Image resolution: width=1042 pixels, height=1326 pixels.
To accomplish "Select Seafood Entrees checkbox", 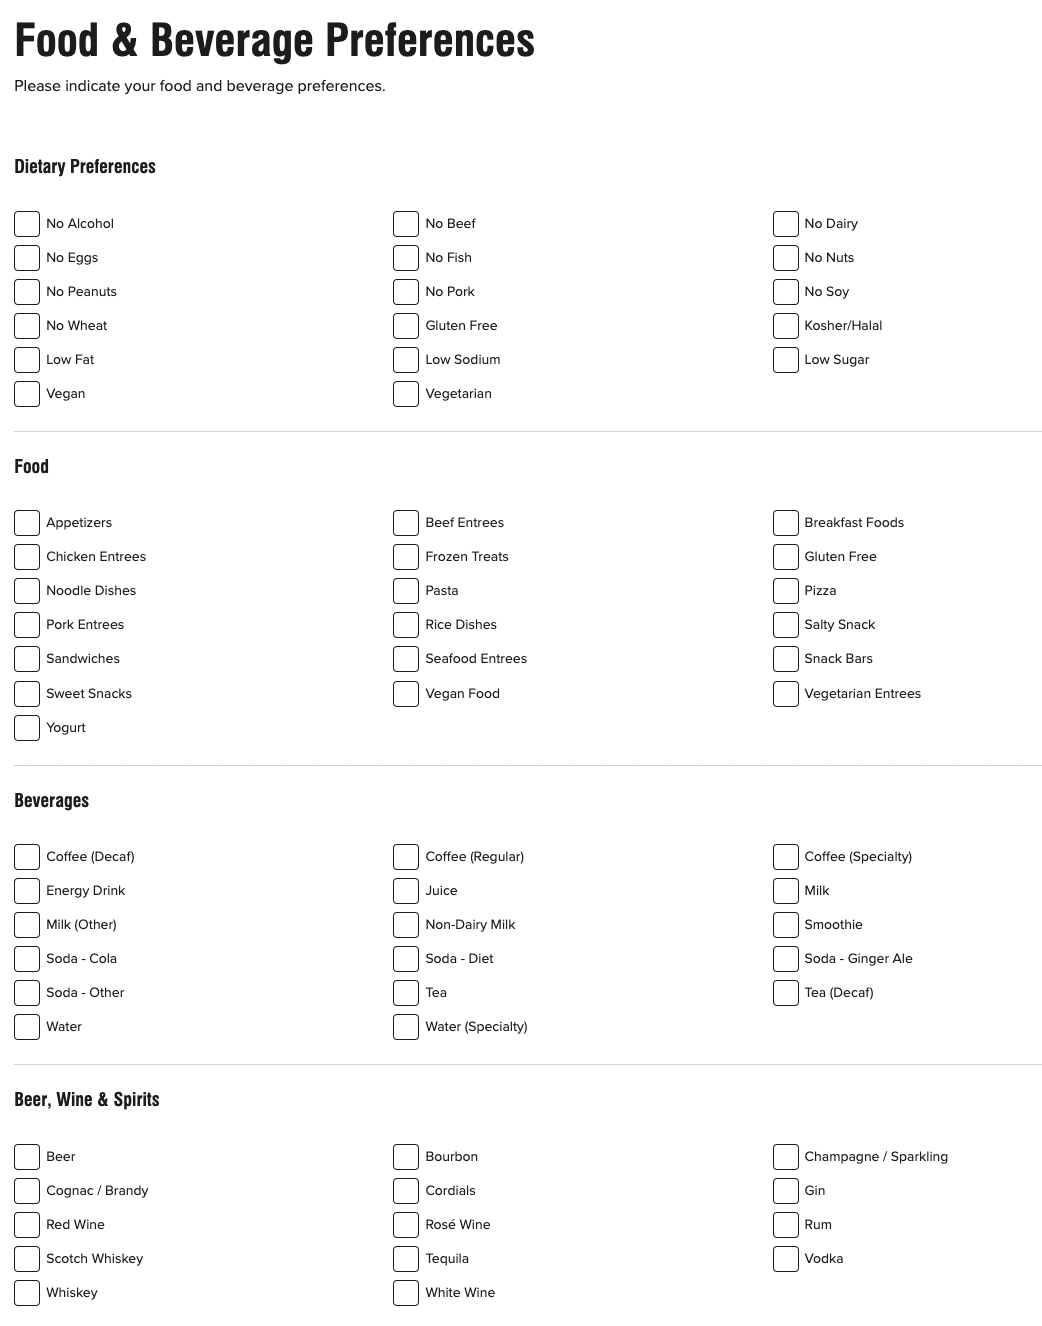I will click(x=405, y=658).
